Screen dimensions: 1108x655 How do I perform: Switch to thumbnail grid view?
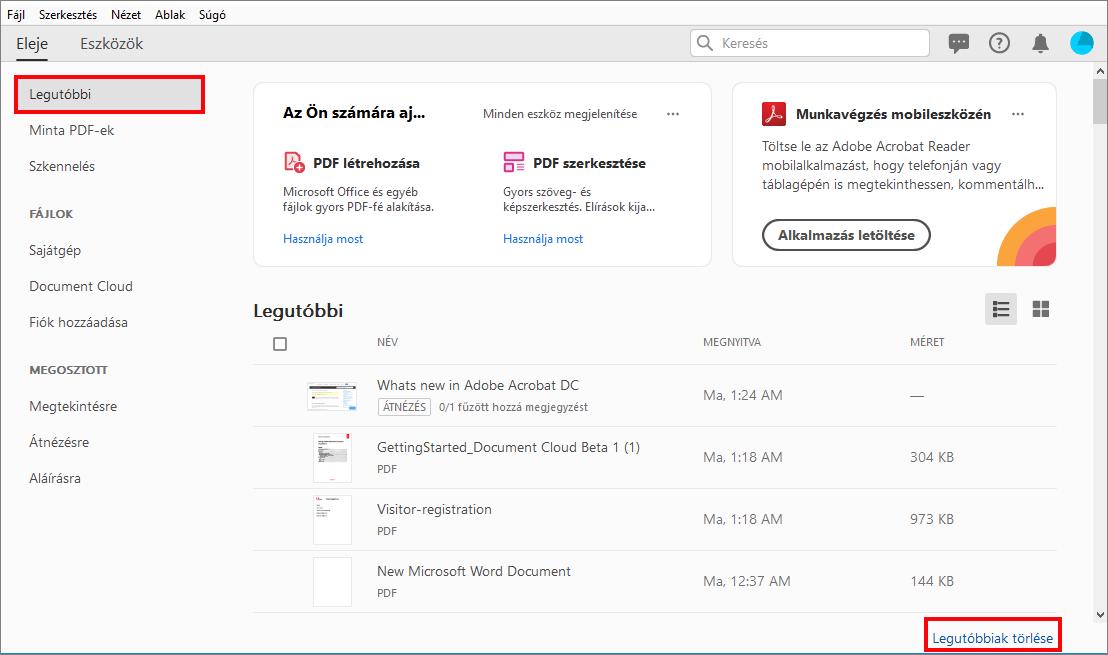tap(1041, 310)
